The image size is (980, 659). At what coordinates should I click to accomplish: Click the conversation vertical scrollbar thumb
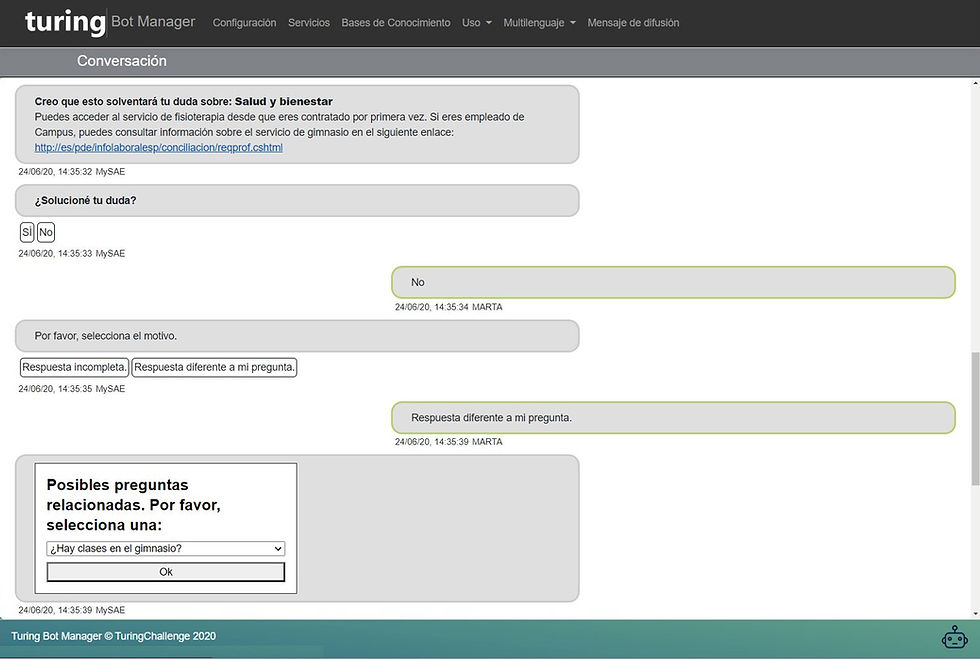[975, 418]
